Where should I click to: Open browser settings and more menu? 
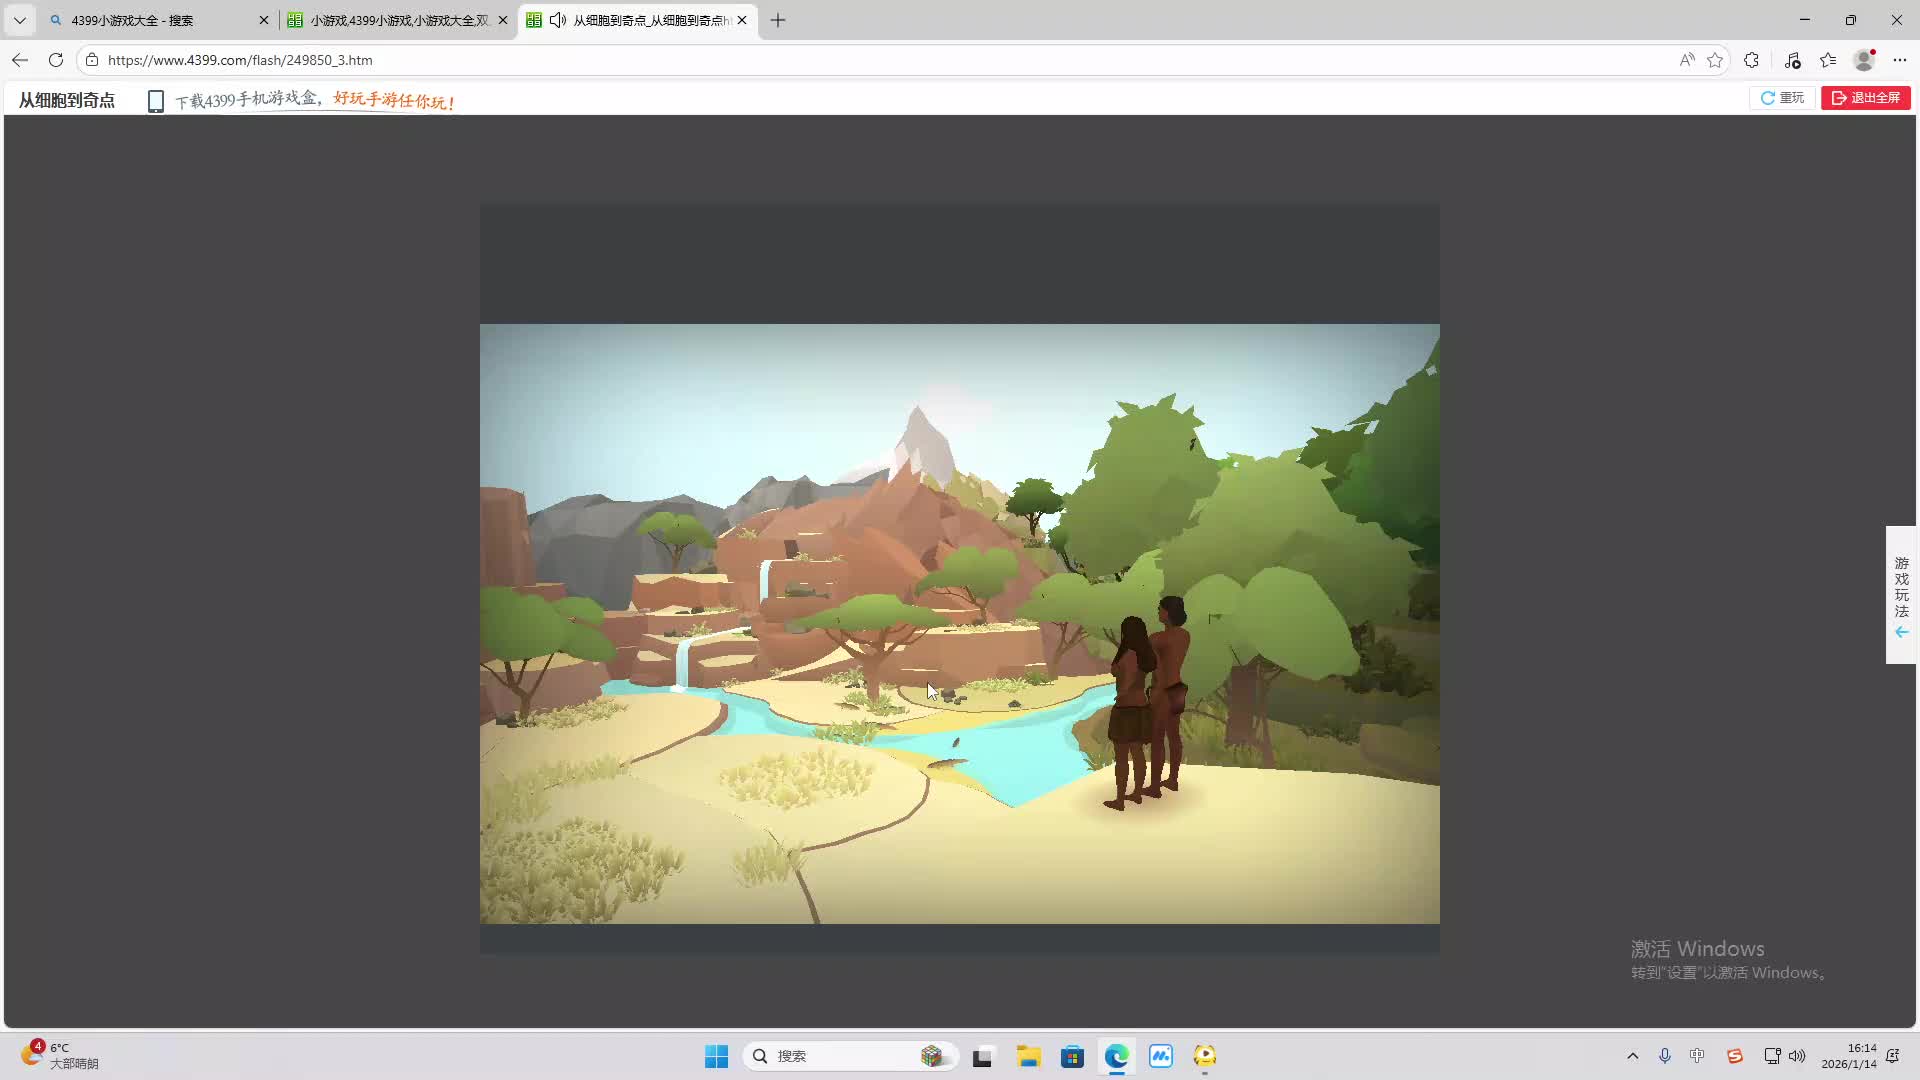pyautogui.click(x=1900, y=60)
